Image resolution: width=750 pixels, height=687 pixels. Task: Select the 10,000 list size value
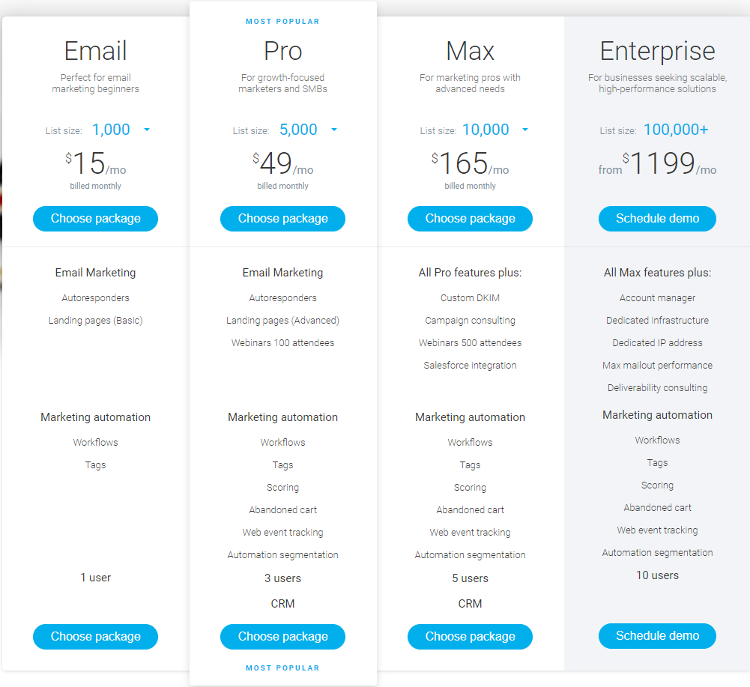(485, 130)
